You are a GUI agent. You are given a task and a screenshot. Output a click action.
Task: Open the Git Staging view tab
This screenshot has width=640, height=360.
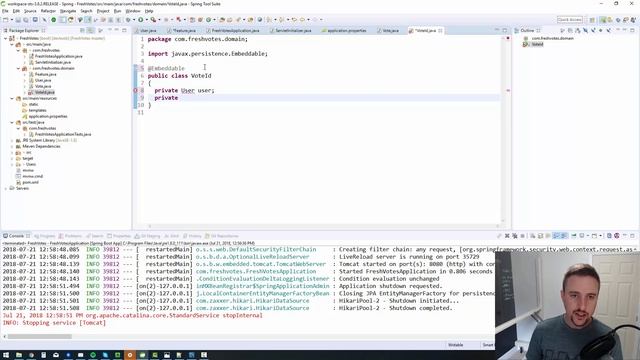147,236
